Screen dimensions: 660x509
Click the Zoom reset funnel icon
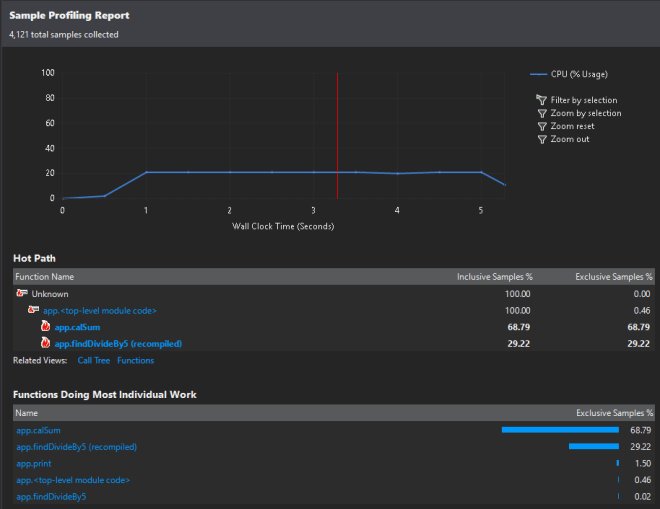pyautogui.click(x=542, y=126)
